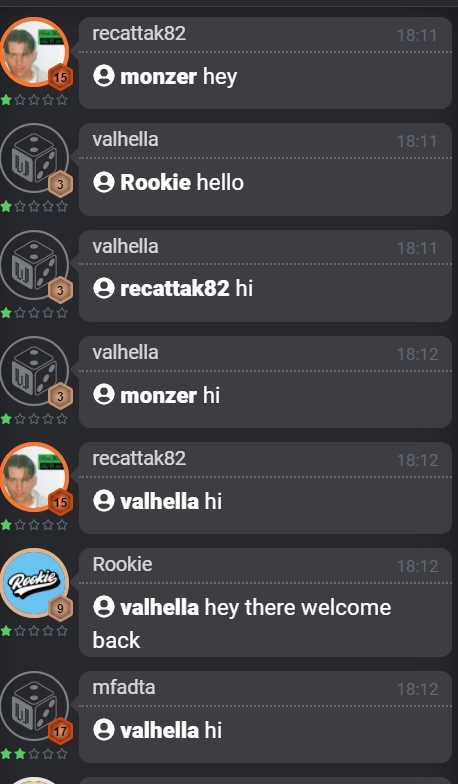Click the Rookie username in message header
The image size is (458, 784).
[122, 564]
